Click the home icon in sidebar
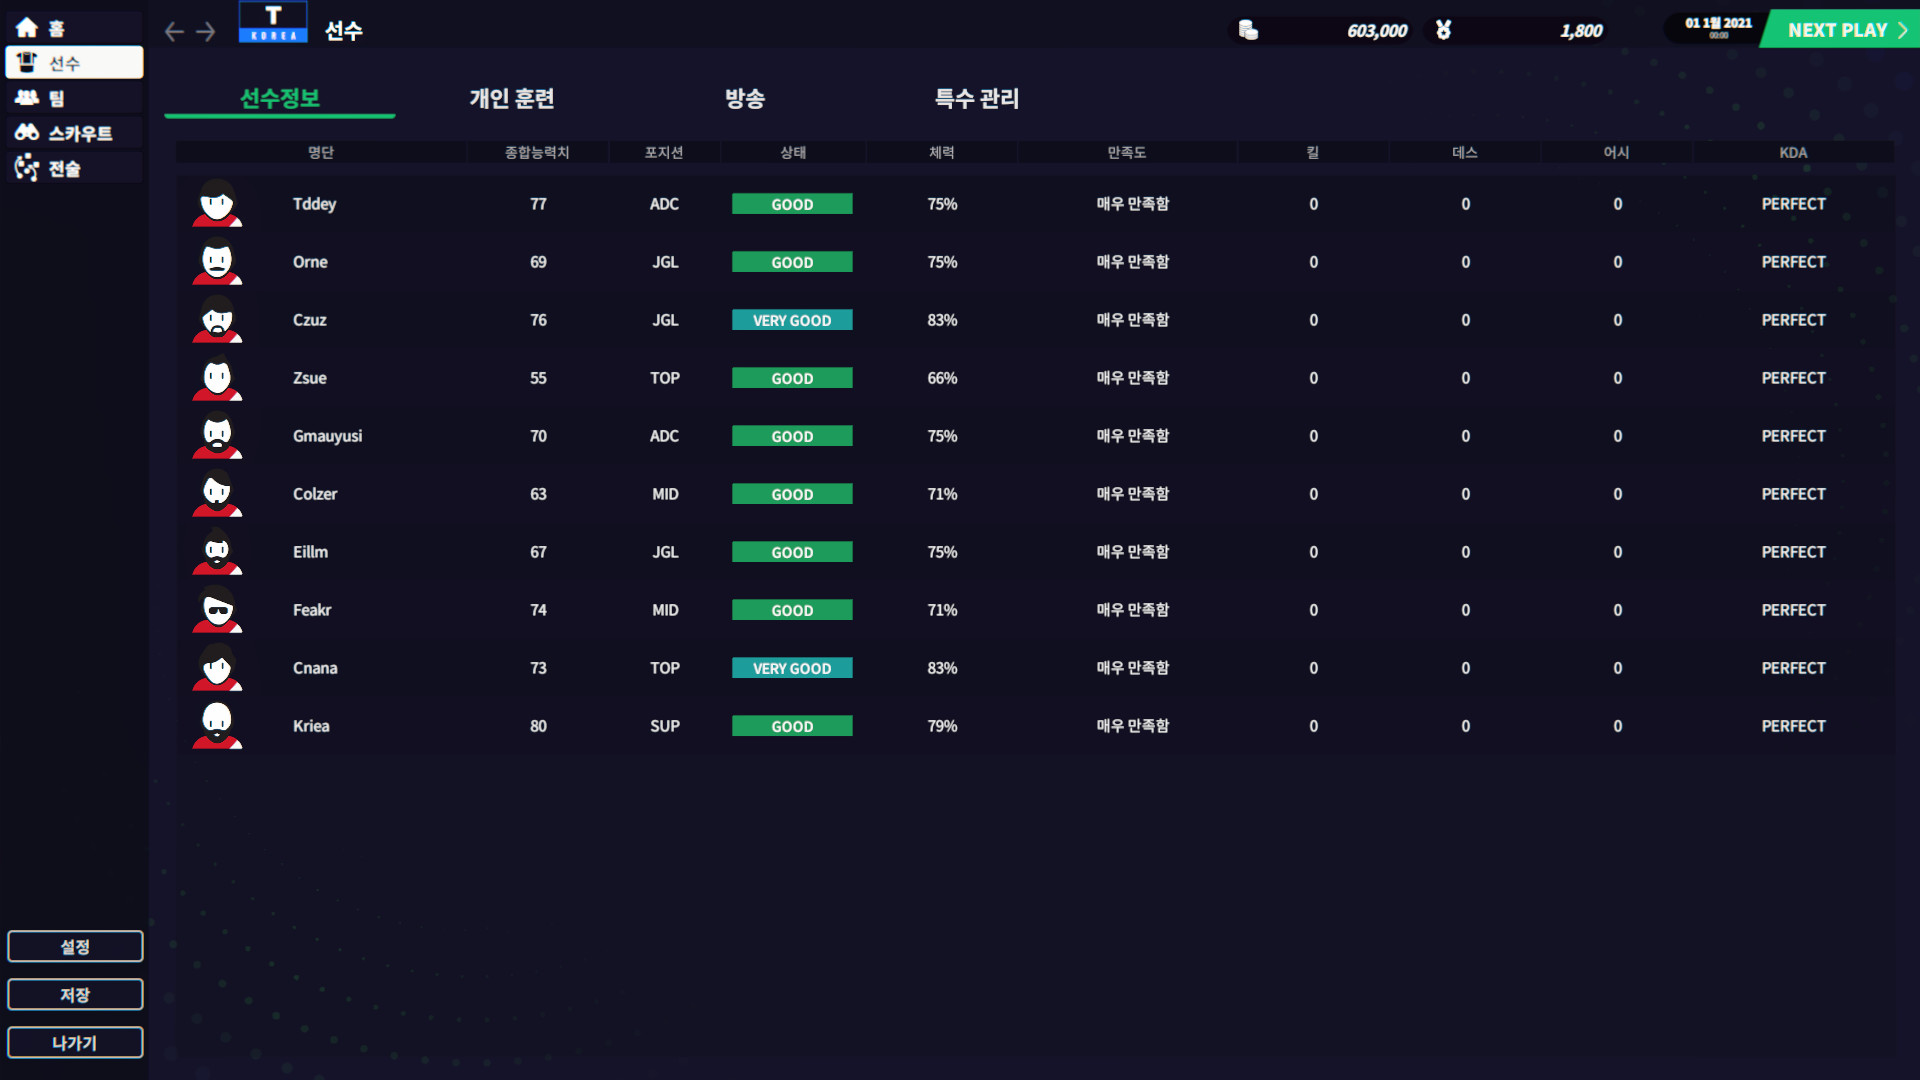The height and width of the screenshot is (1080, 1920). coord(27,28)
